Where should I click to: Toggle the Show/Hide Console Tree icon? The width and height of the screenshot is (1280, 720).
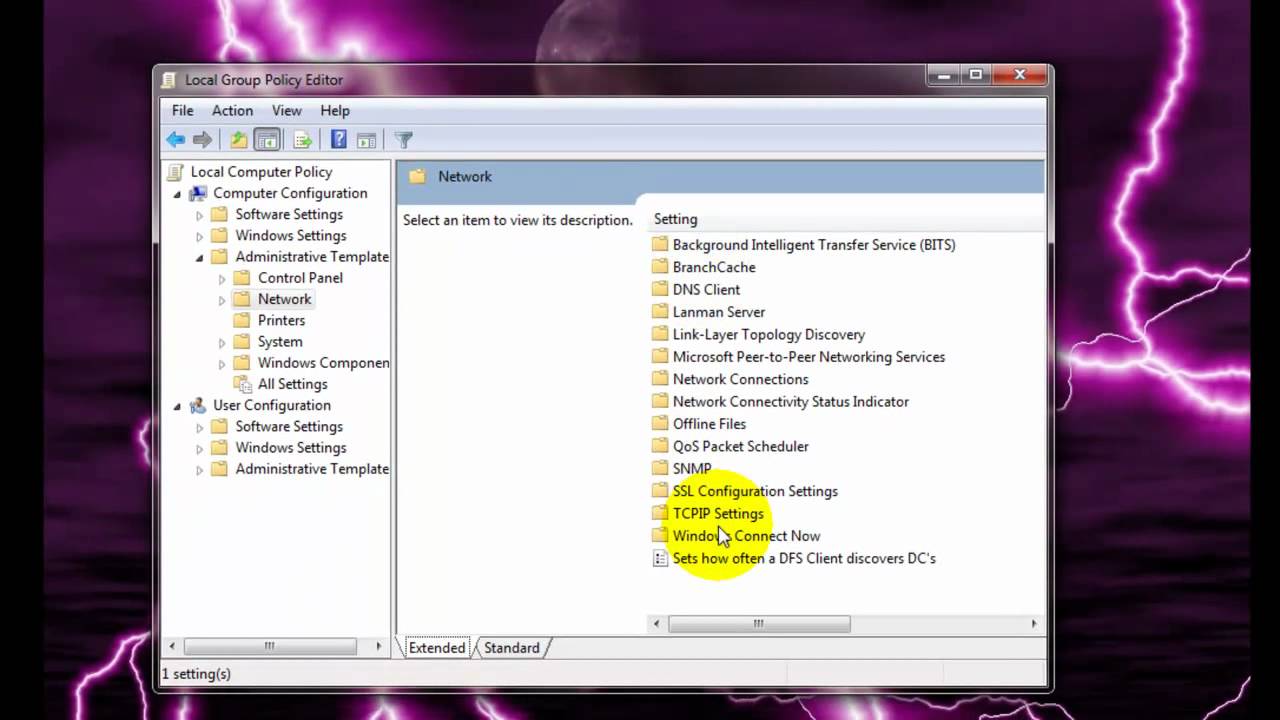[x=267, y=139]
